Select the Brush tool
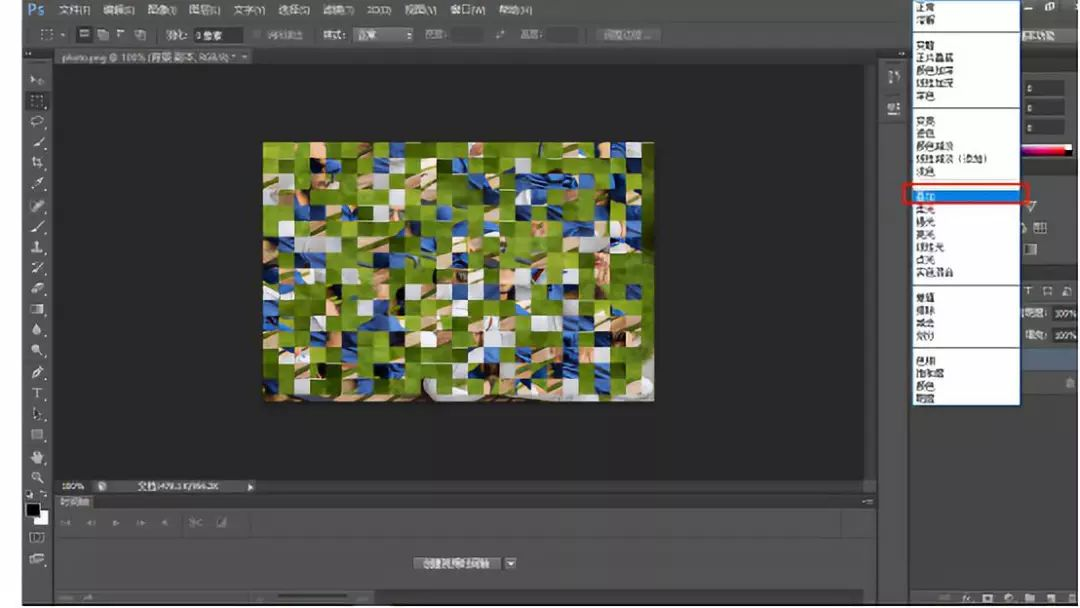The height and width of the screenshot is (608, 1080). pos(37,226)
